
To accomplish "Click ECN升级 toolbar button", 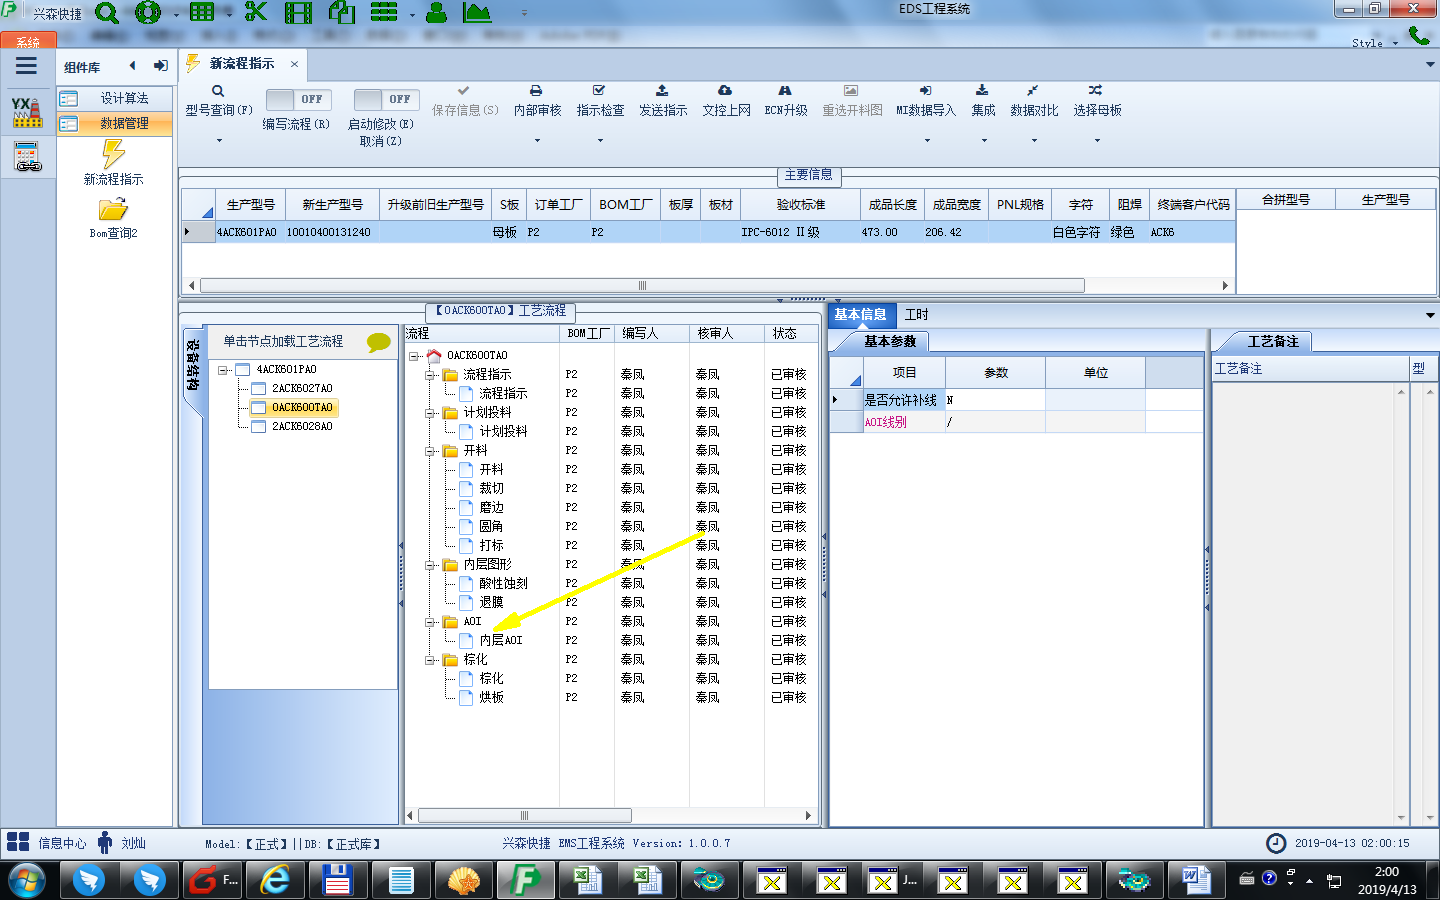I will coord(785,101).
